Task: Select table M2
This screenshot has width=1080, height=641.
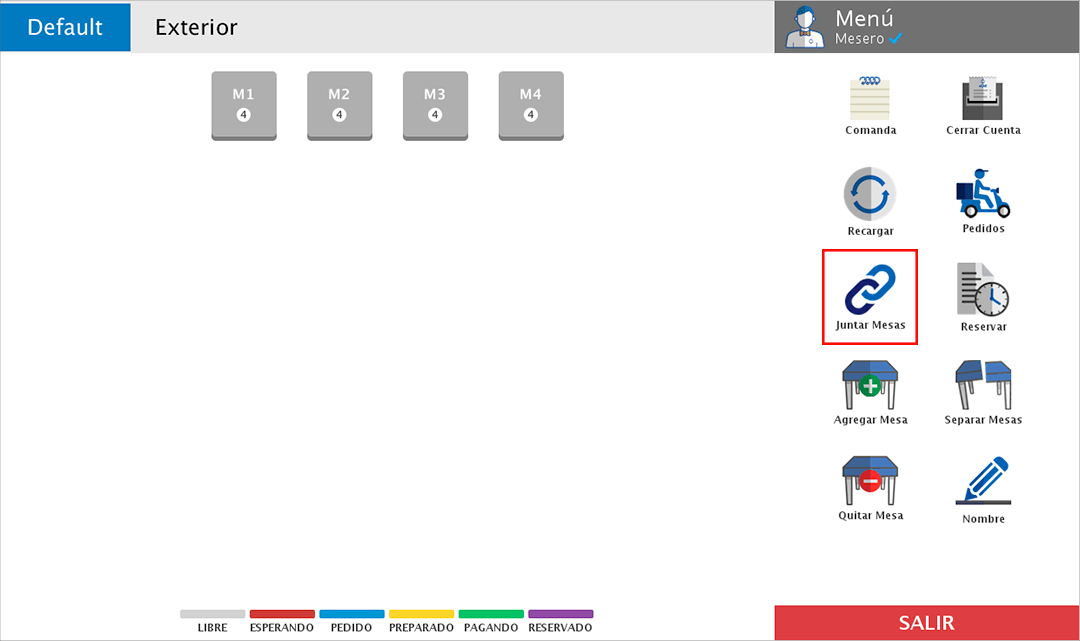Action: point(339,105)
